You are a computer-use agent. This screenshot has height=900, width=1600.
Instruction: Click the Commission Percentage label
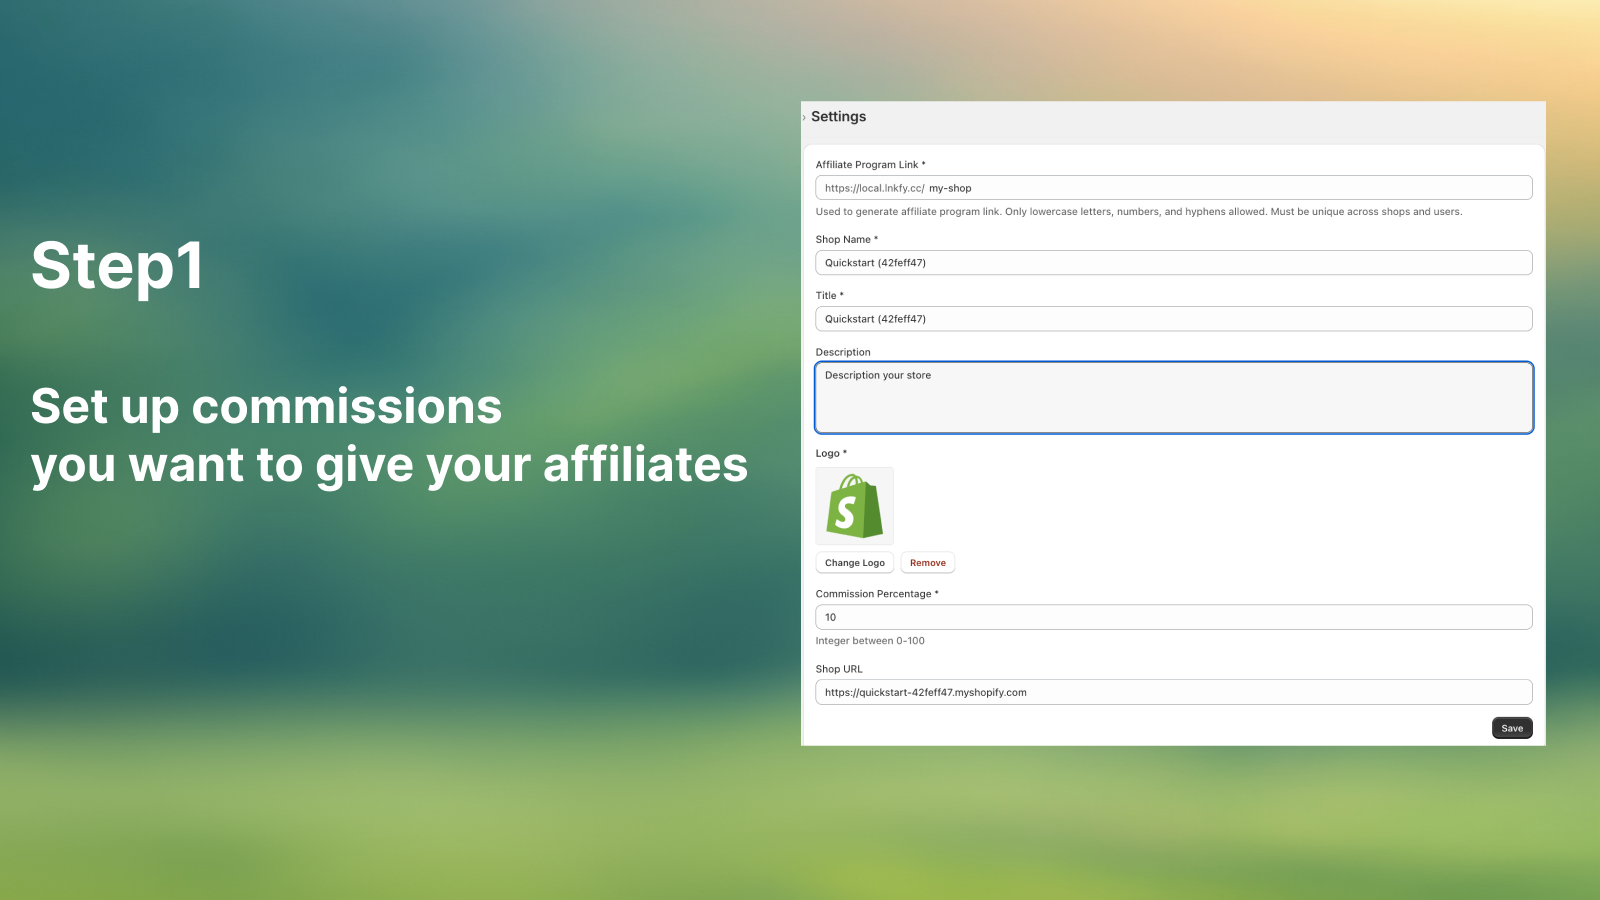point(875,593)
